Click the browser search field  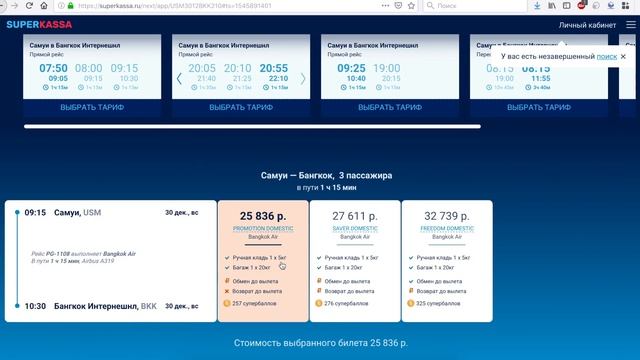point(475,6)
